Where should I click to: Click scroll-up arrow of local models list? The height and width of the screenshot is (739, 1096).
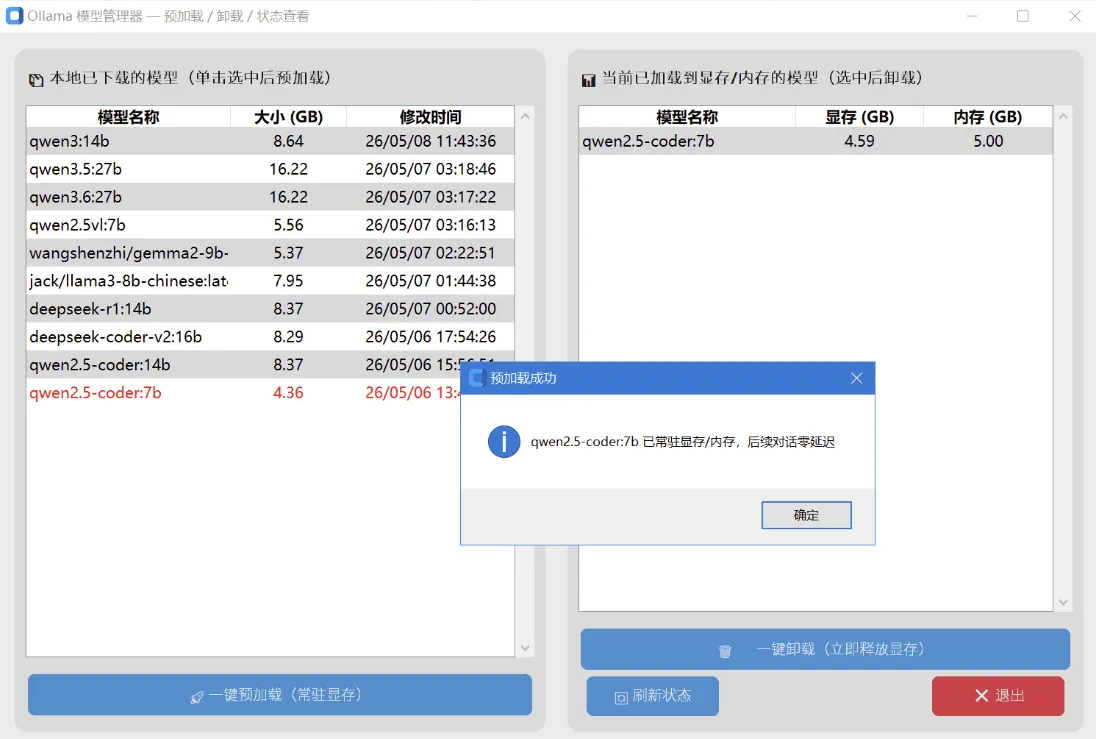click(525, 116)
